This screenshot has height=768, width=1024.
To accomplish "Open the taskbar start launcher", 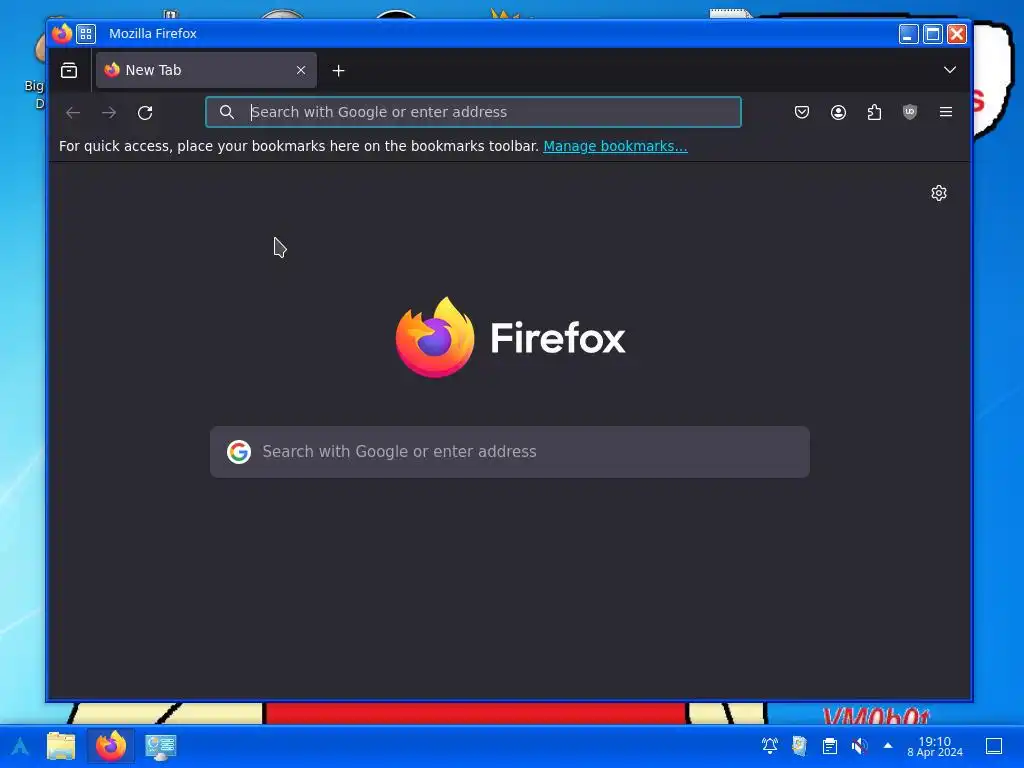I will (x=20, y=746).
